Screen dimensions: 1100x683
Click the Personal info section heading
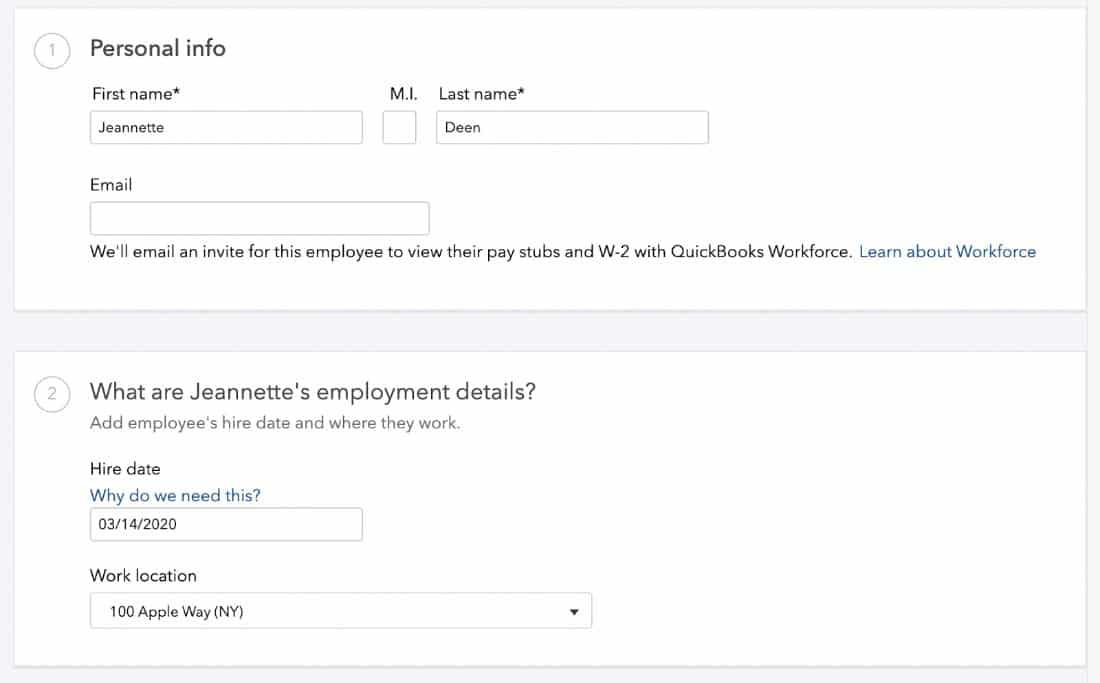pos(158,48)
